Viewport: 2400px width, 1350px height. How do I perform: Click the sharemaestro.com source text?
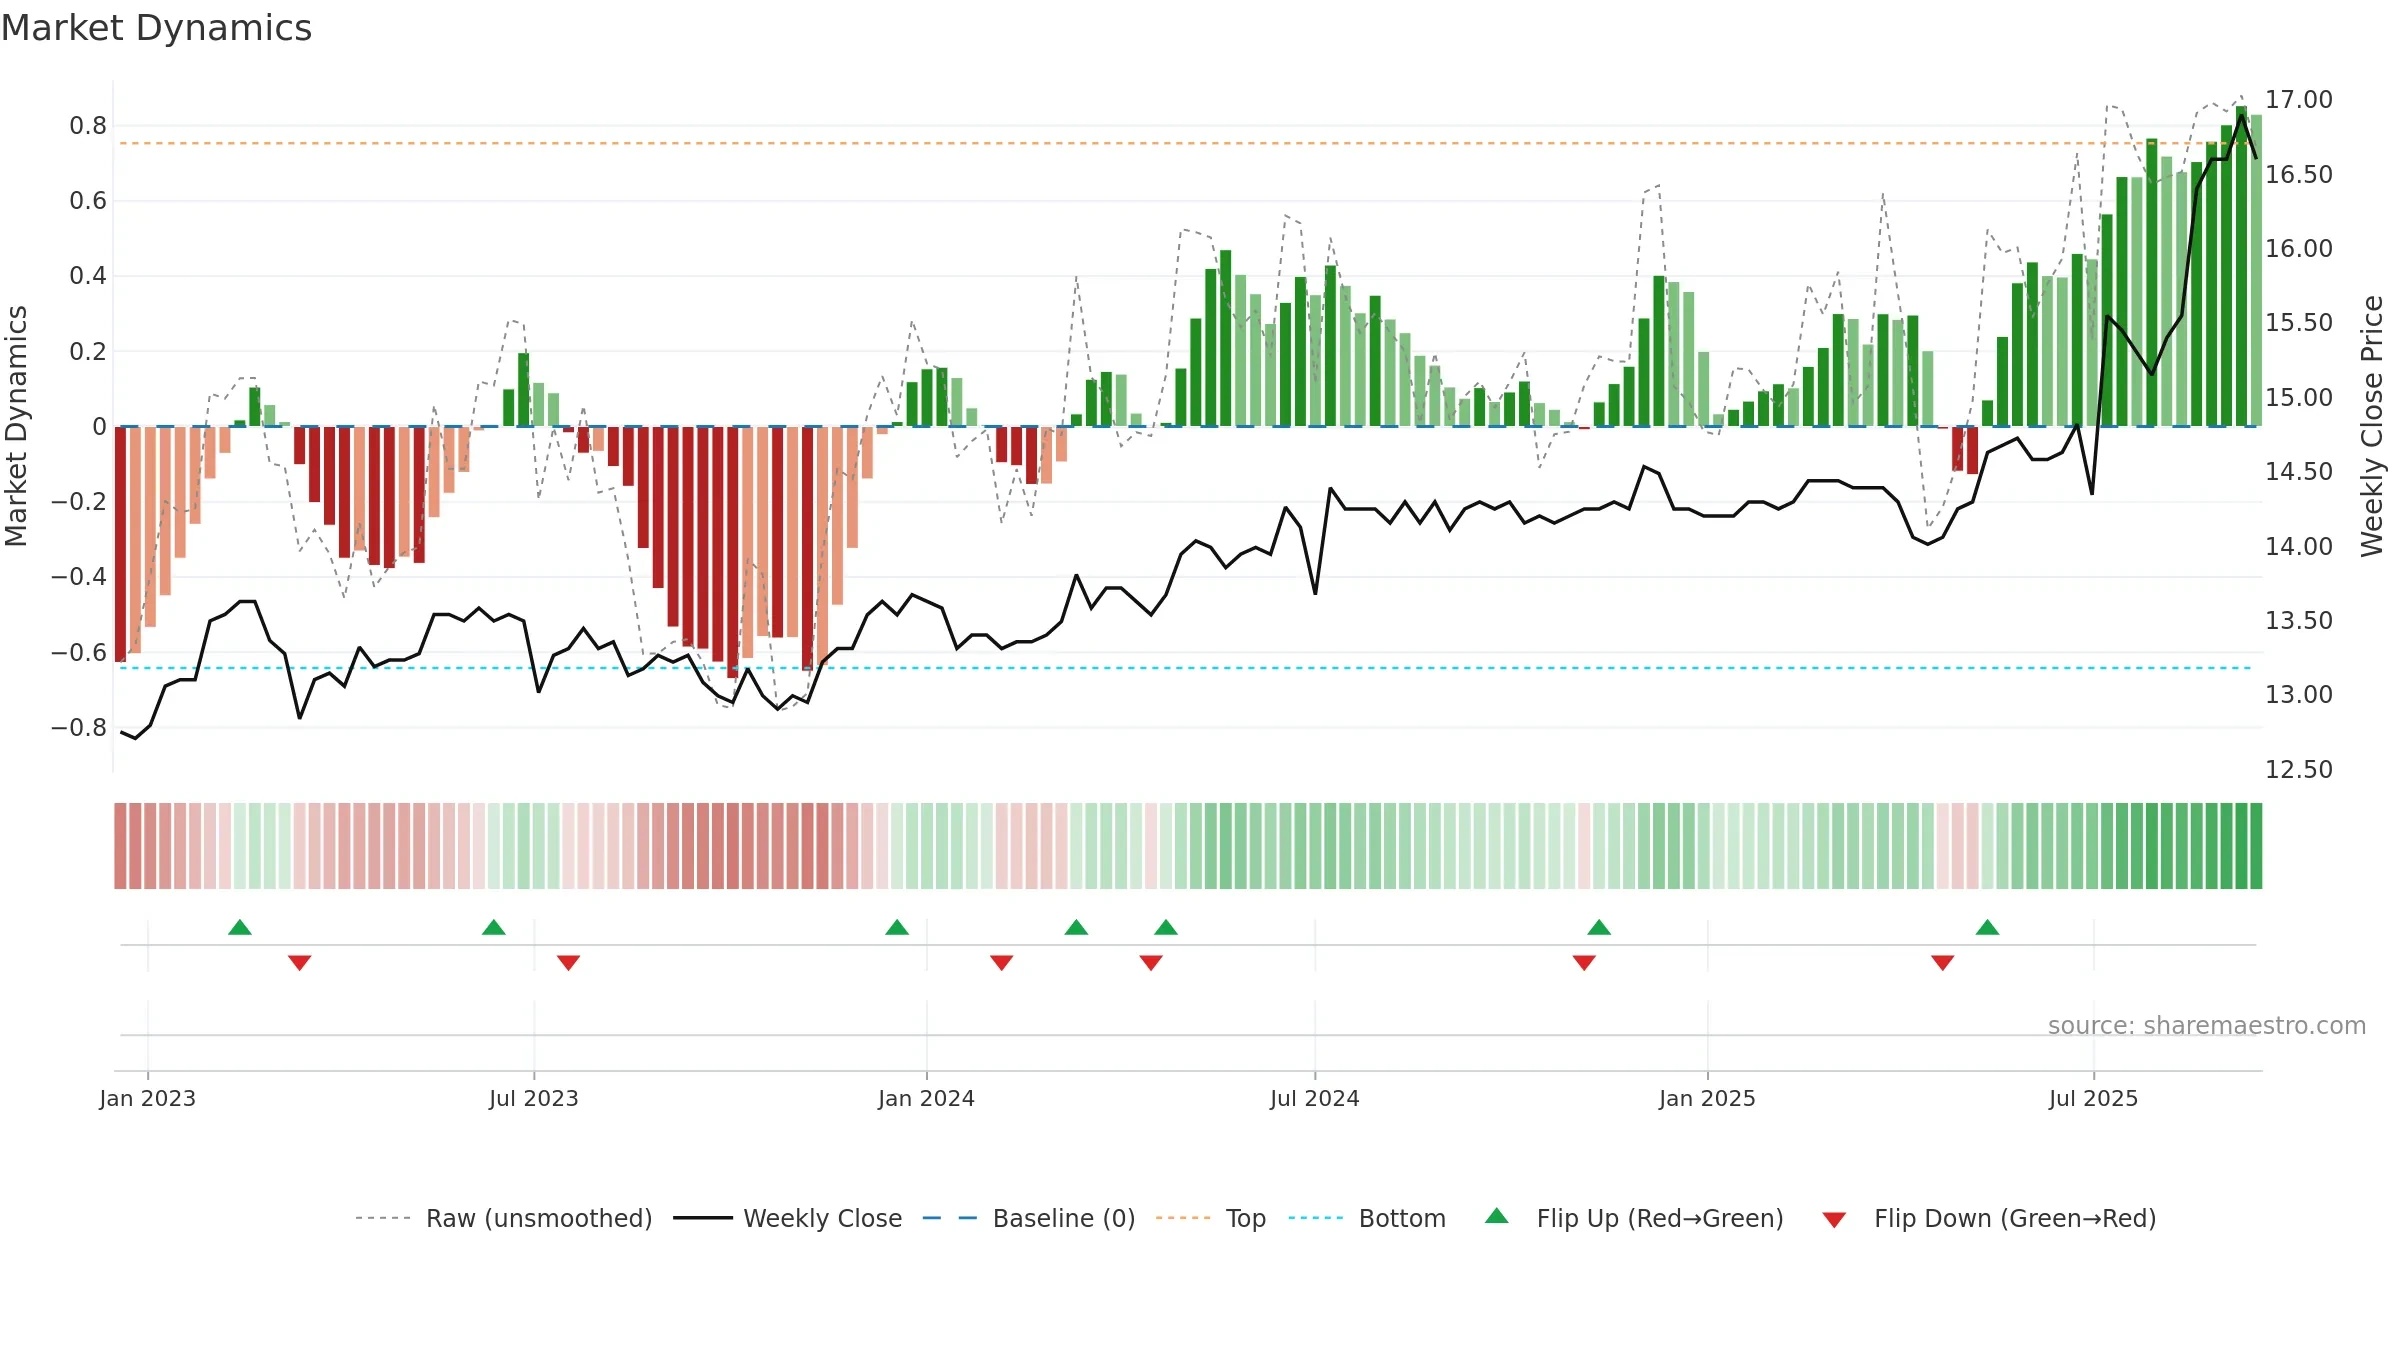[2206, 1025]
